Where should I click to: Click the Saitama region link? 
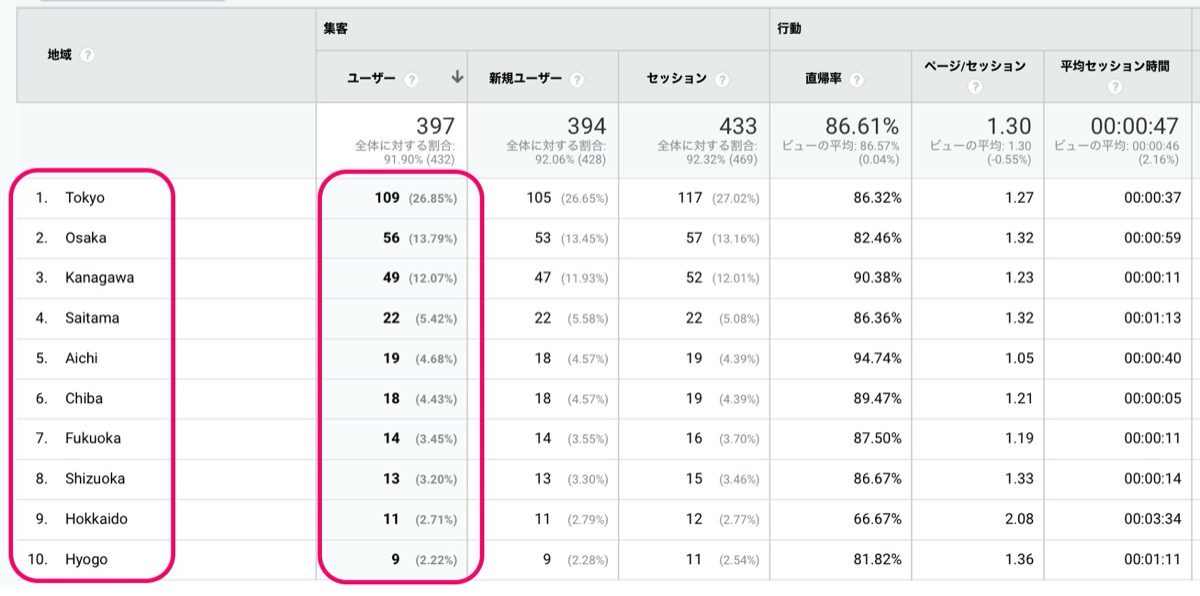click(x=92, y=318)
